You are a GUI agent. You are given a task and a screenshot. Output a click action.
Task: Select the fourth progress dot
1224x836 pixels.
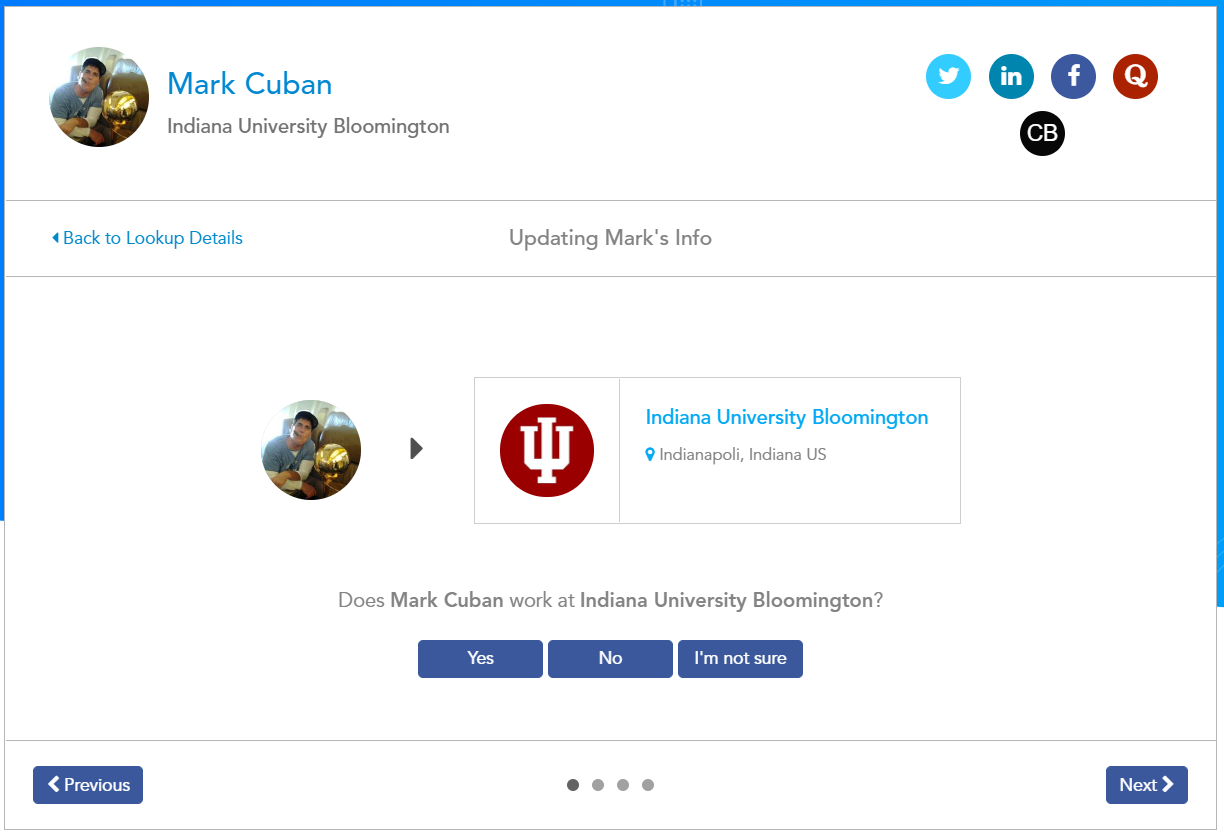point(648,785)
